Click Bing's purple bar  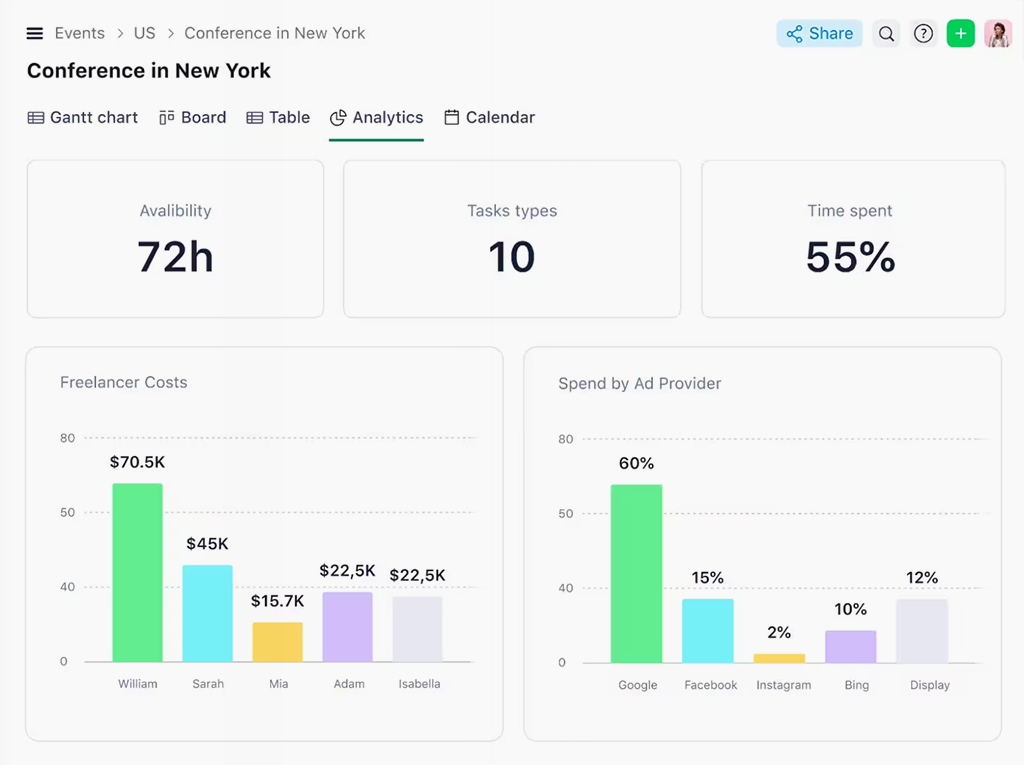click(x=850, y=647)
